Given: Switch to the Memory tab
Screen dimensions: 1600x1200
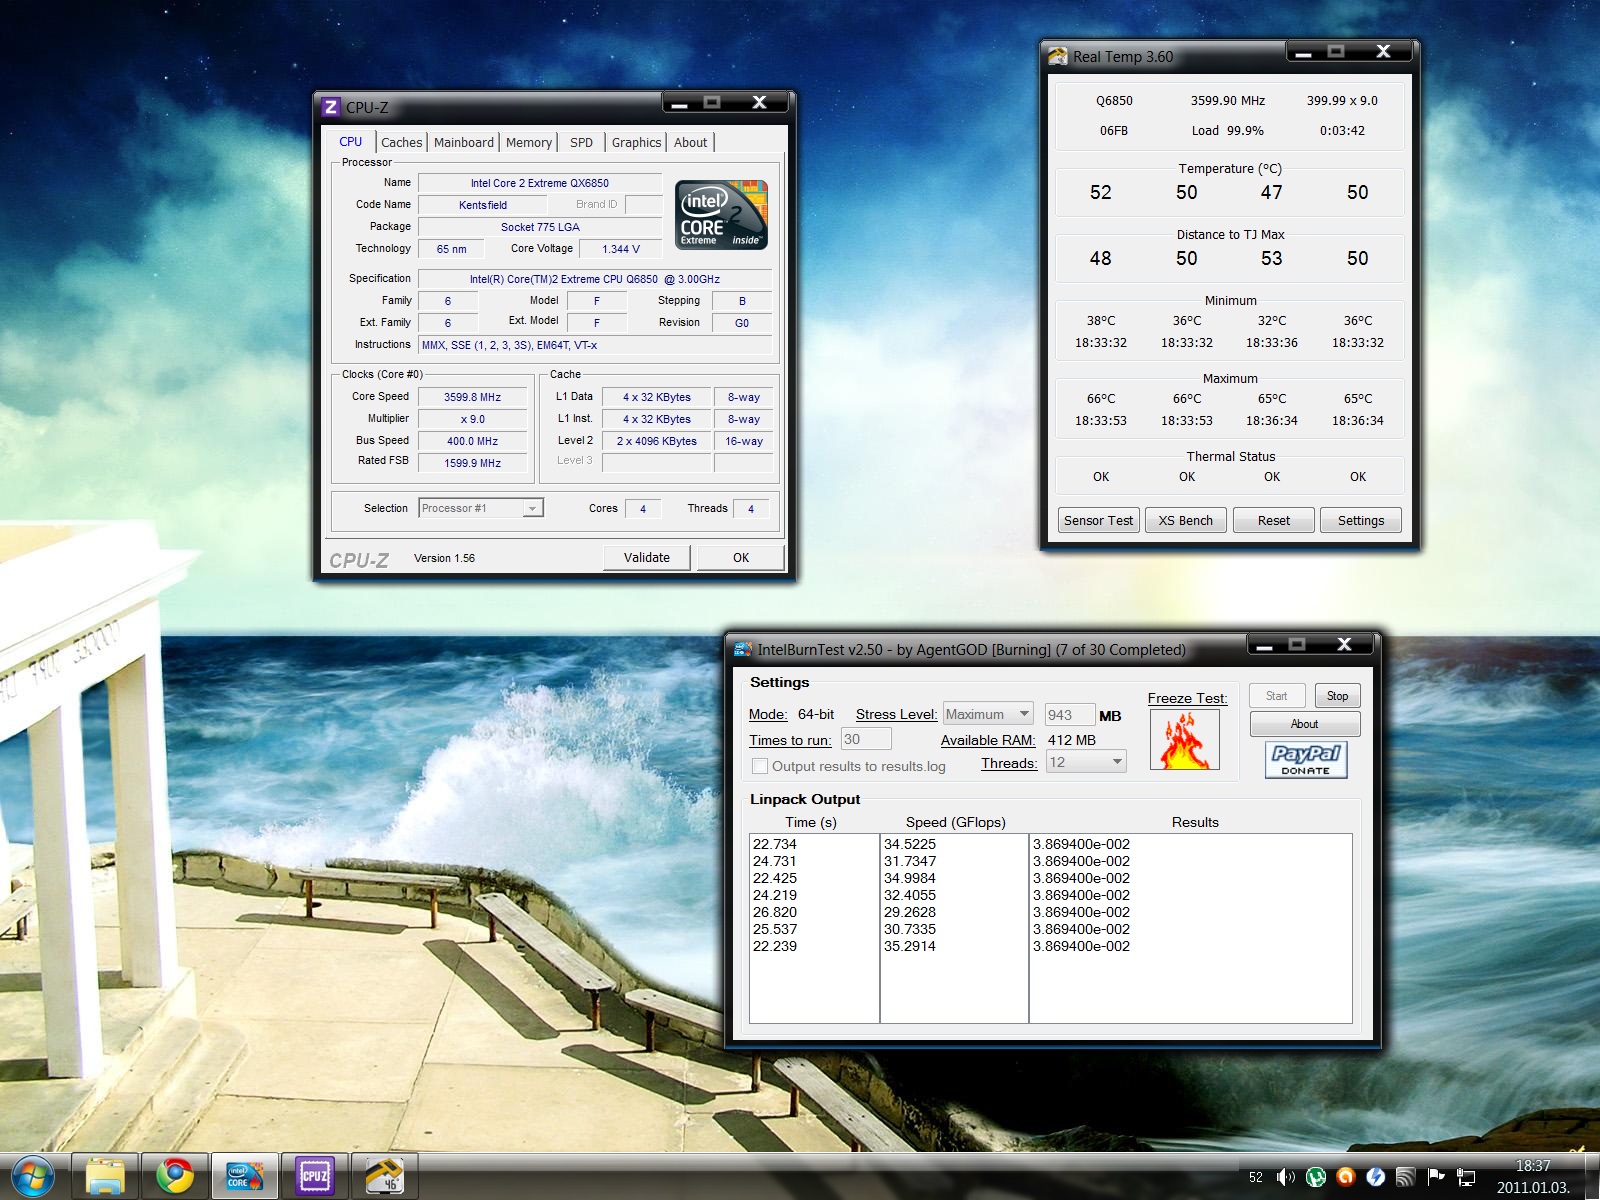Looking at the screenshot, I should (529, 143).
